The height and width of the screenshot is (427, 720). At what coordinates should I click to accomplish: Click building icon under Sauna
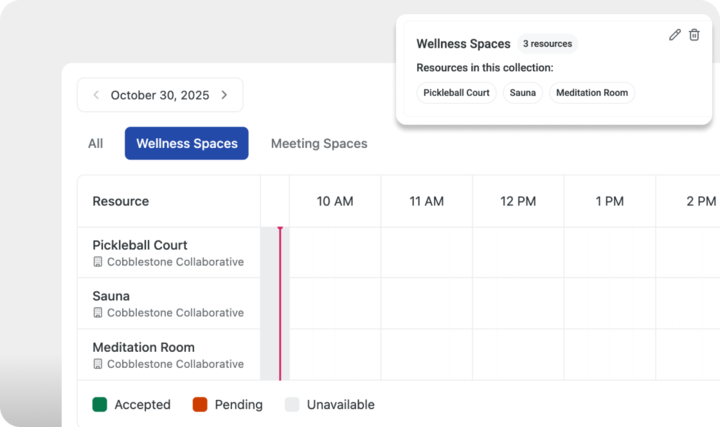[98, 313]
